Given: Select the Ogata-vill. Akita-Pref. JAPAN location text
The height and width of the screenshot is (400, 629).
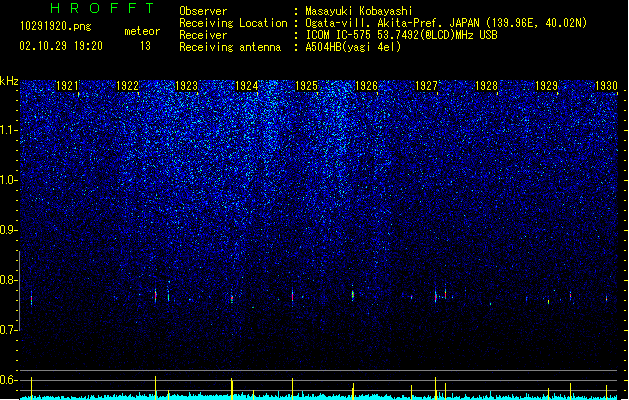Looking at the screenshot, I should 446,23.
